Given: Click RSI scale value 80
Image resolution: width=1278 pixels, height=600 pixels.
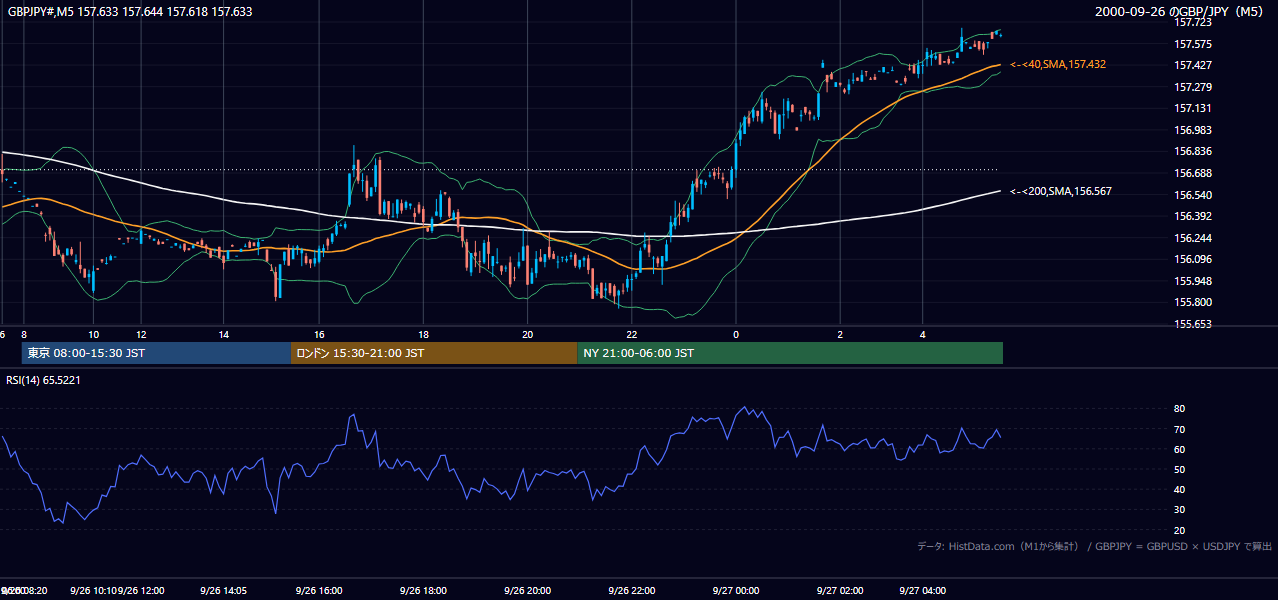Looking at the screenshot, I should pos(1180,409).
